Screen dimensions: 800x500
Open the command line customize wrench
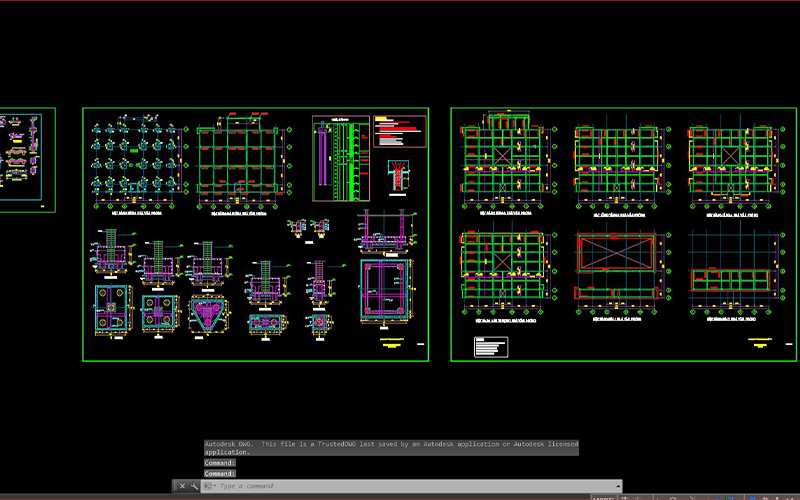click(x=194, y=486)
